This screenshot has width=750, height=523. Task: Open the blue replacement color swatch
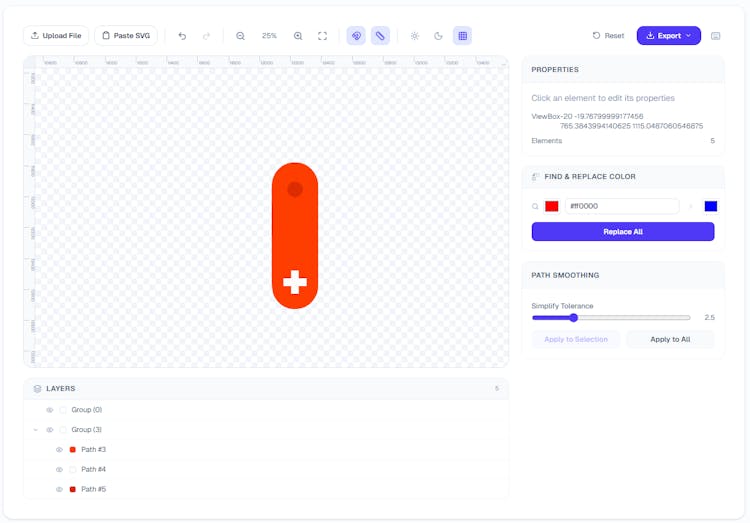coord(710,206)
